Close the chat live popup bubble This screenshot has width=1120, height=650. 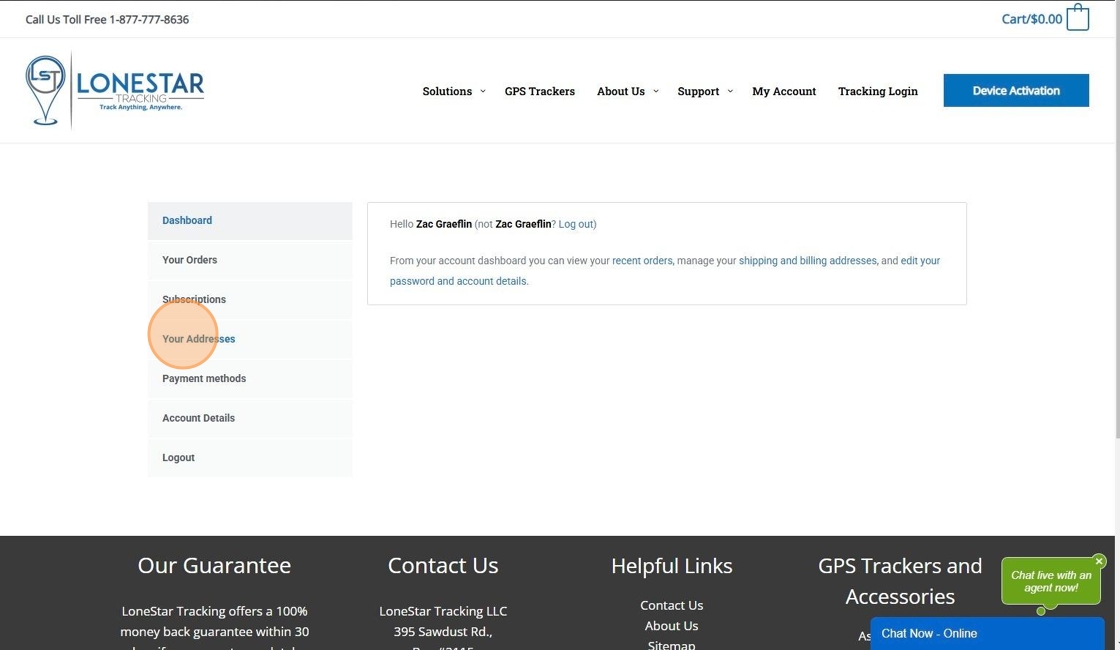1099,561
